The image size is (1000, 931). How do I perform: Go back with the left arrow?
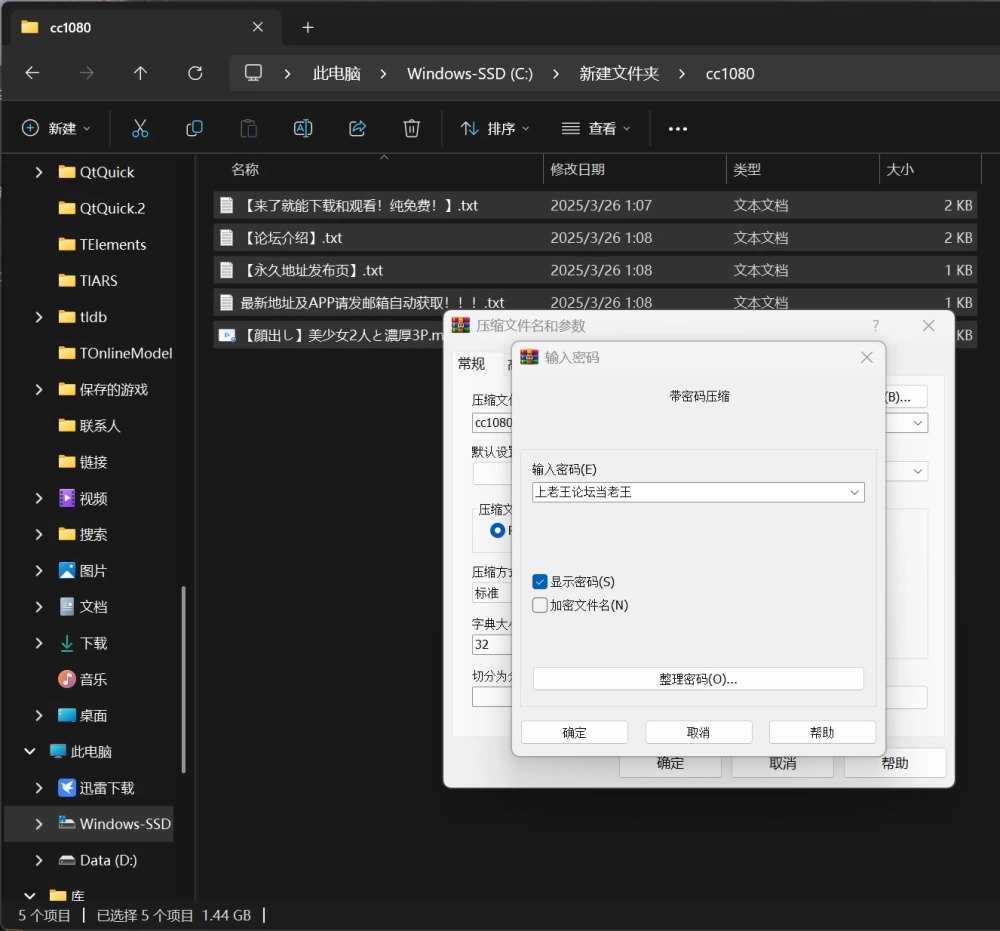32,73
